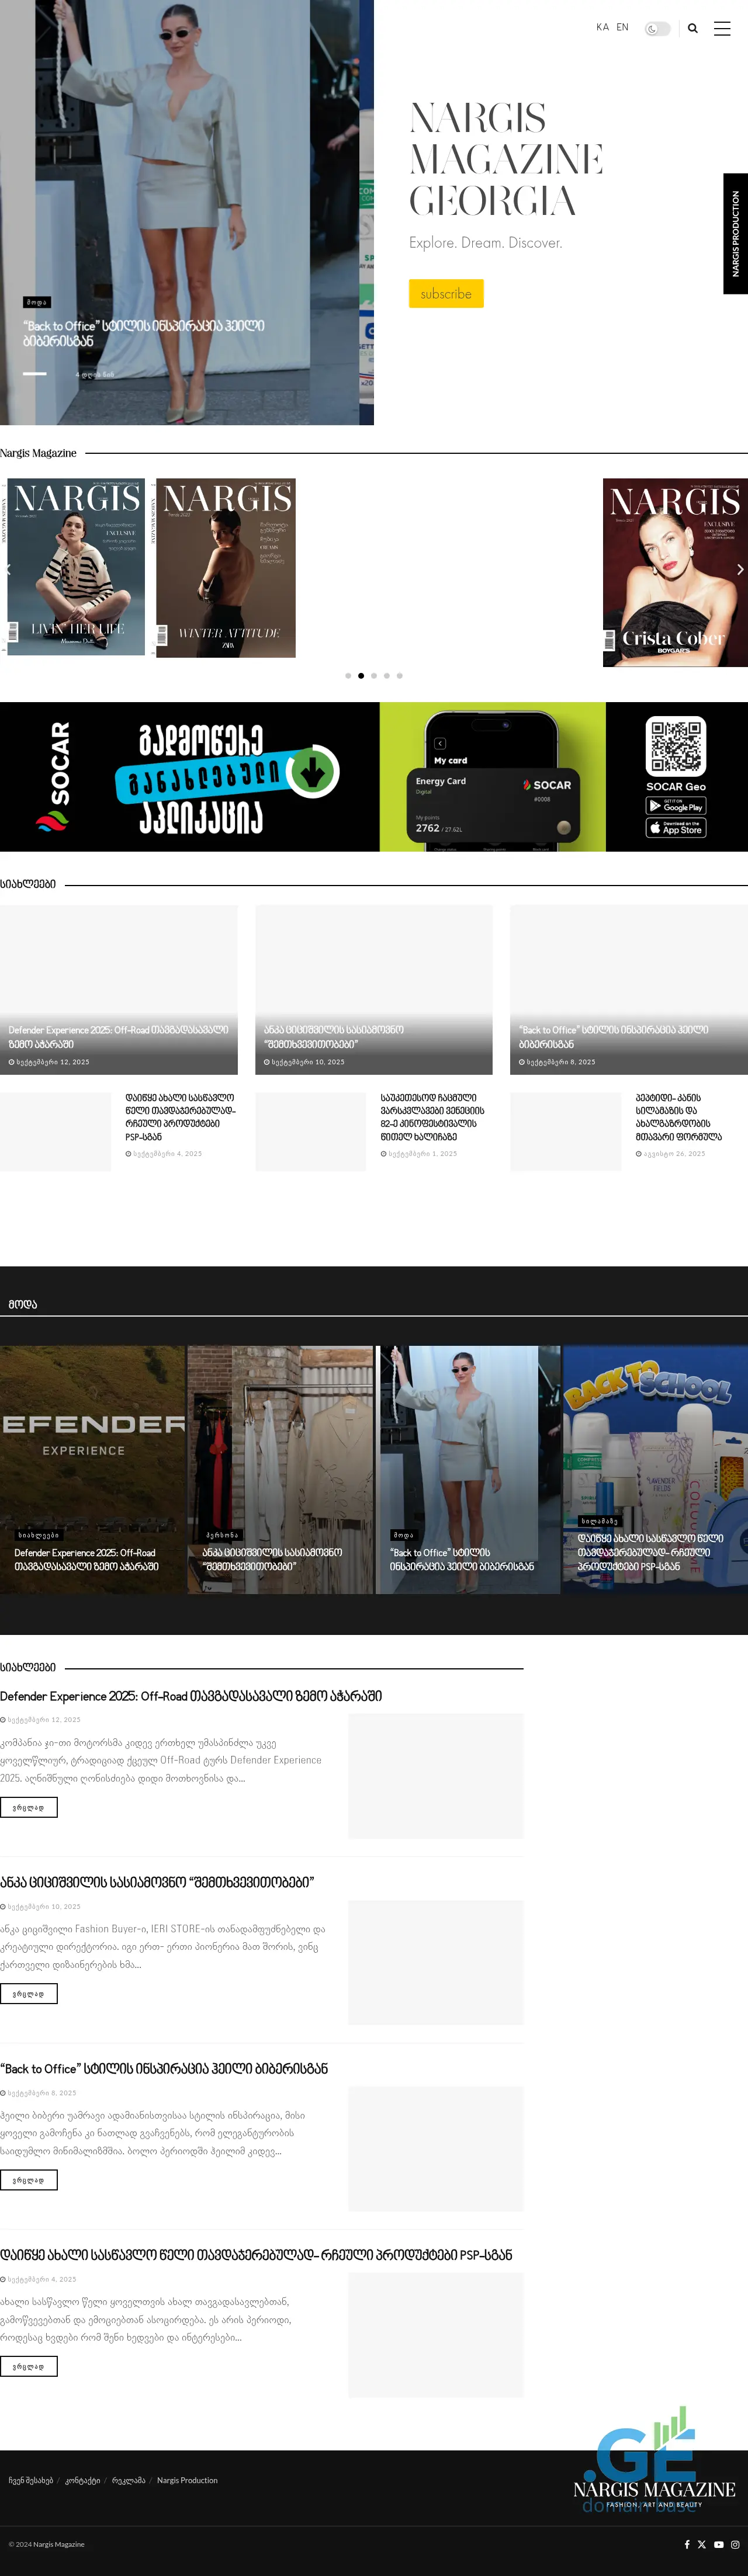Screen dimensions: 748x2576
Task: Open the Nargis Production side tab
Action: coord(735,234)
